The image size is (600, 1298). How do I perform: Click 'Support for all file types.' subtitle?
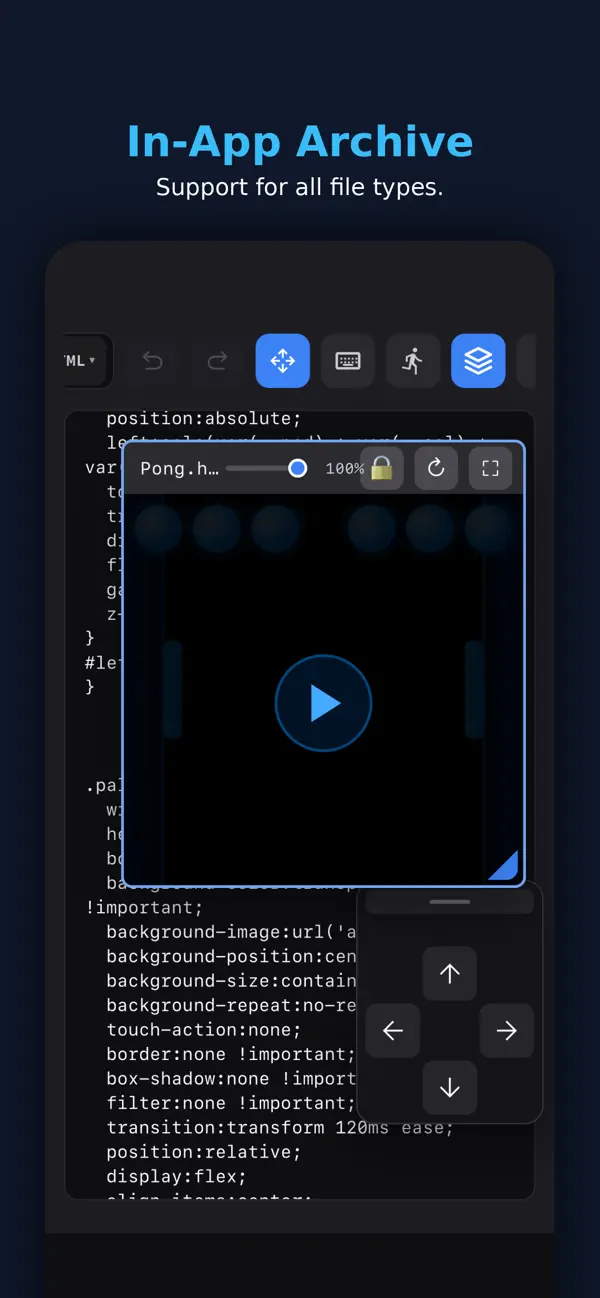point(300,187)
